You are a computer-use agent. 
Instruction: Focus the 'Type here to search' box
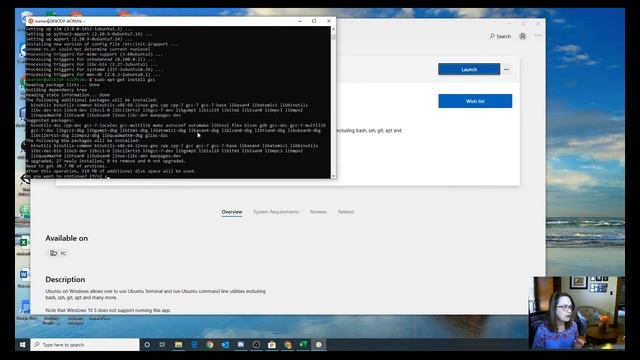[x=85, y=345]
